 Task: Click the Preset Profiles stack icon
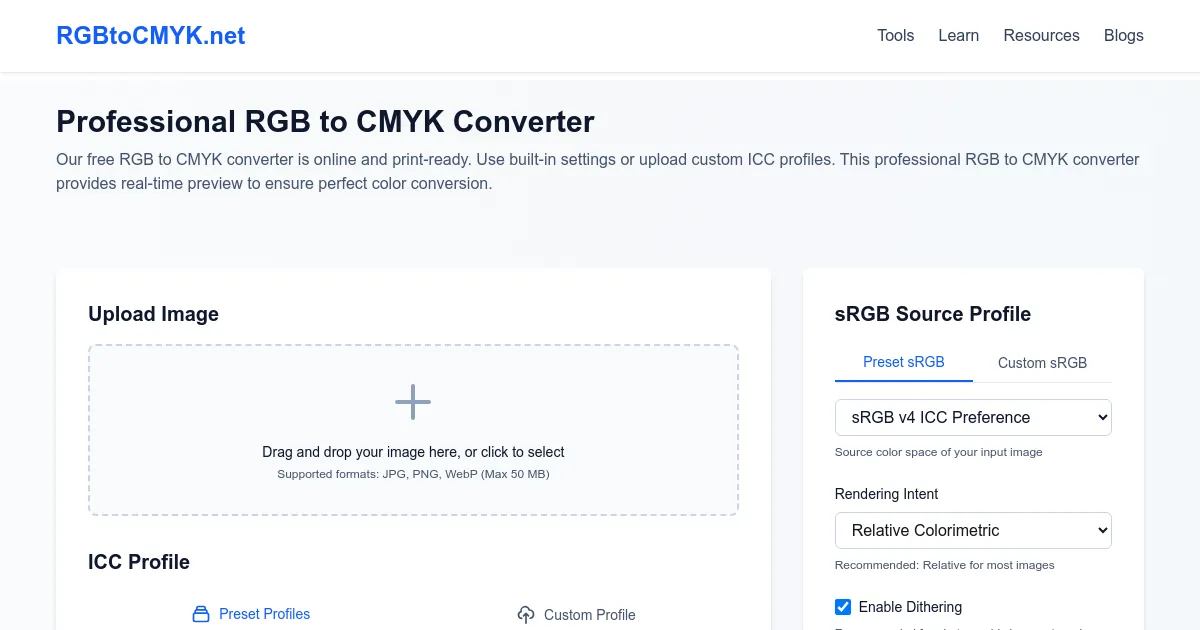click(201, 614)
